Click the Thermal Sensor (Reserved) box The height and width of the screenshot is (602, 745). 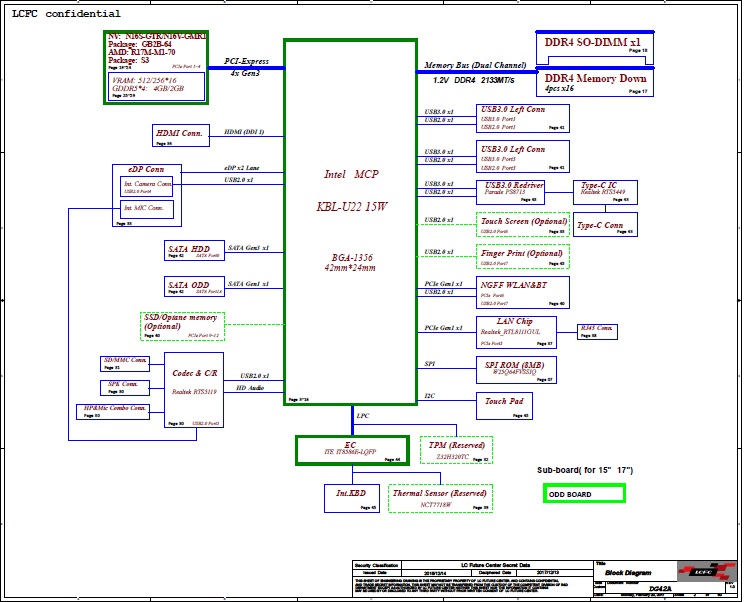[440, 497]
